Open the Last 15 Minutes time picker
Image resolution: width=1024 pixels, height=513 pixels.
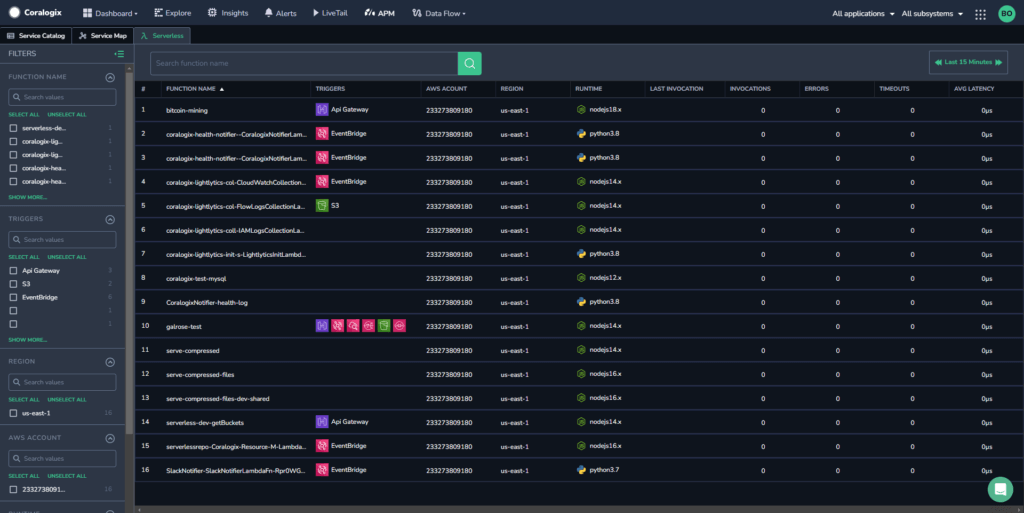[968, 63]
